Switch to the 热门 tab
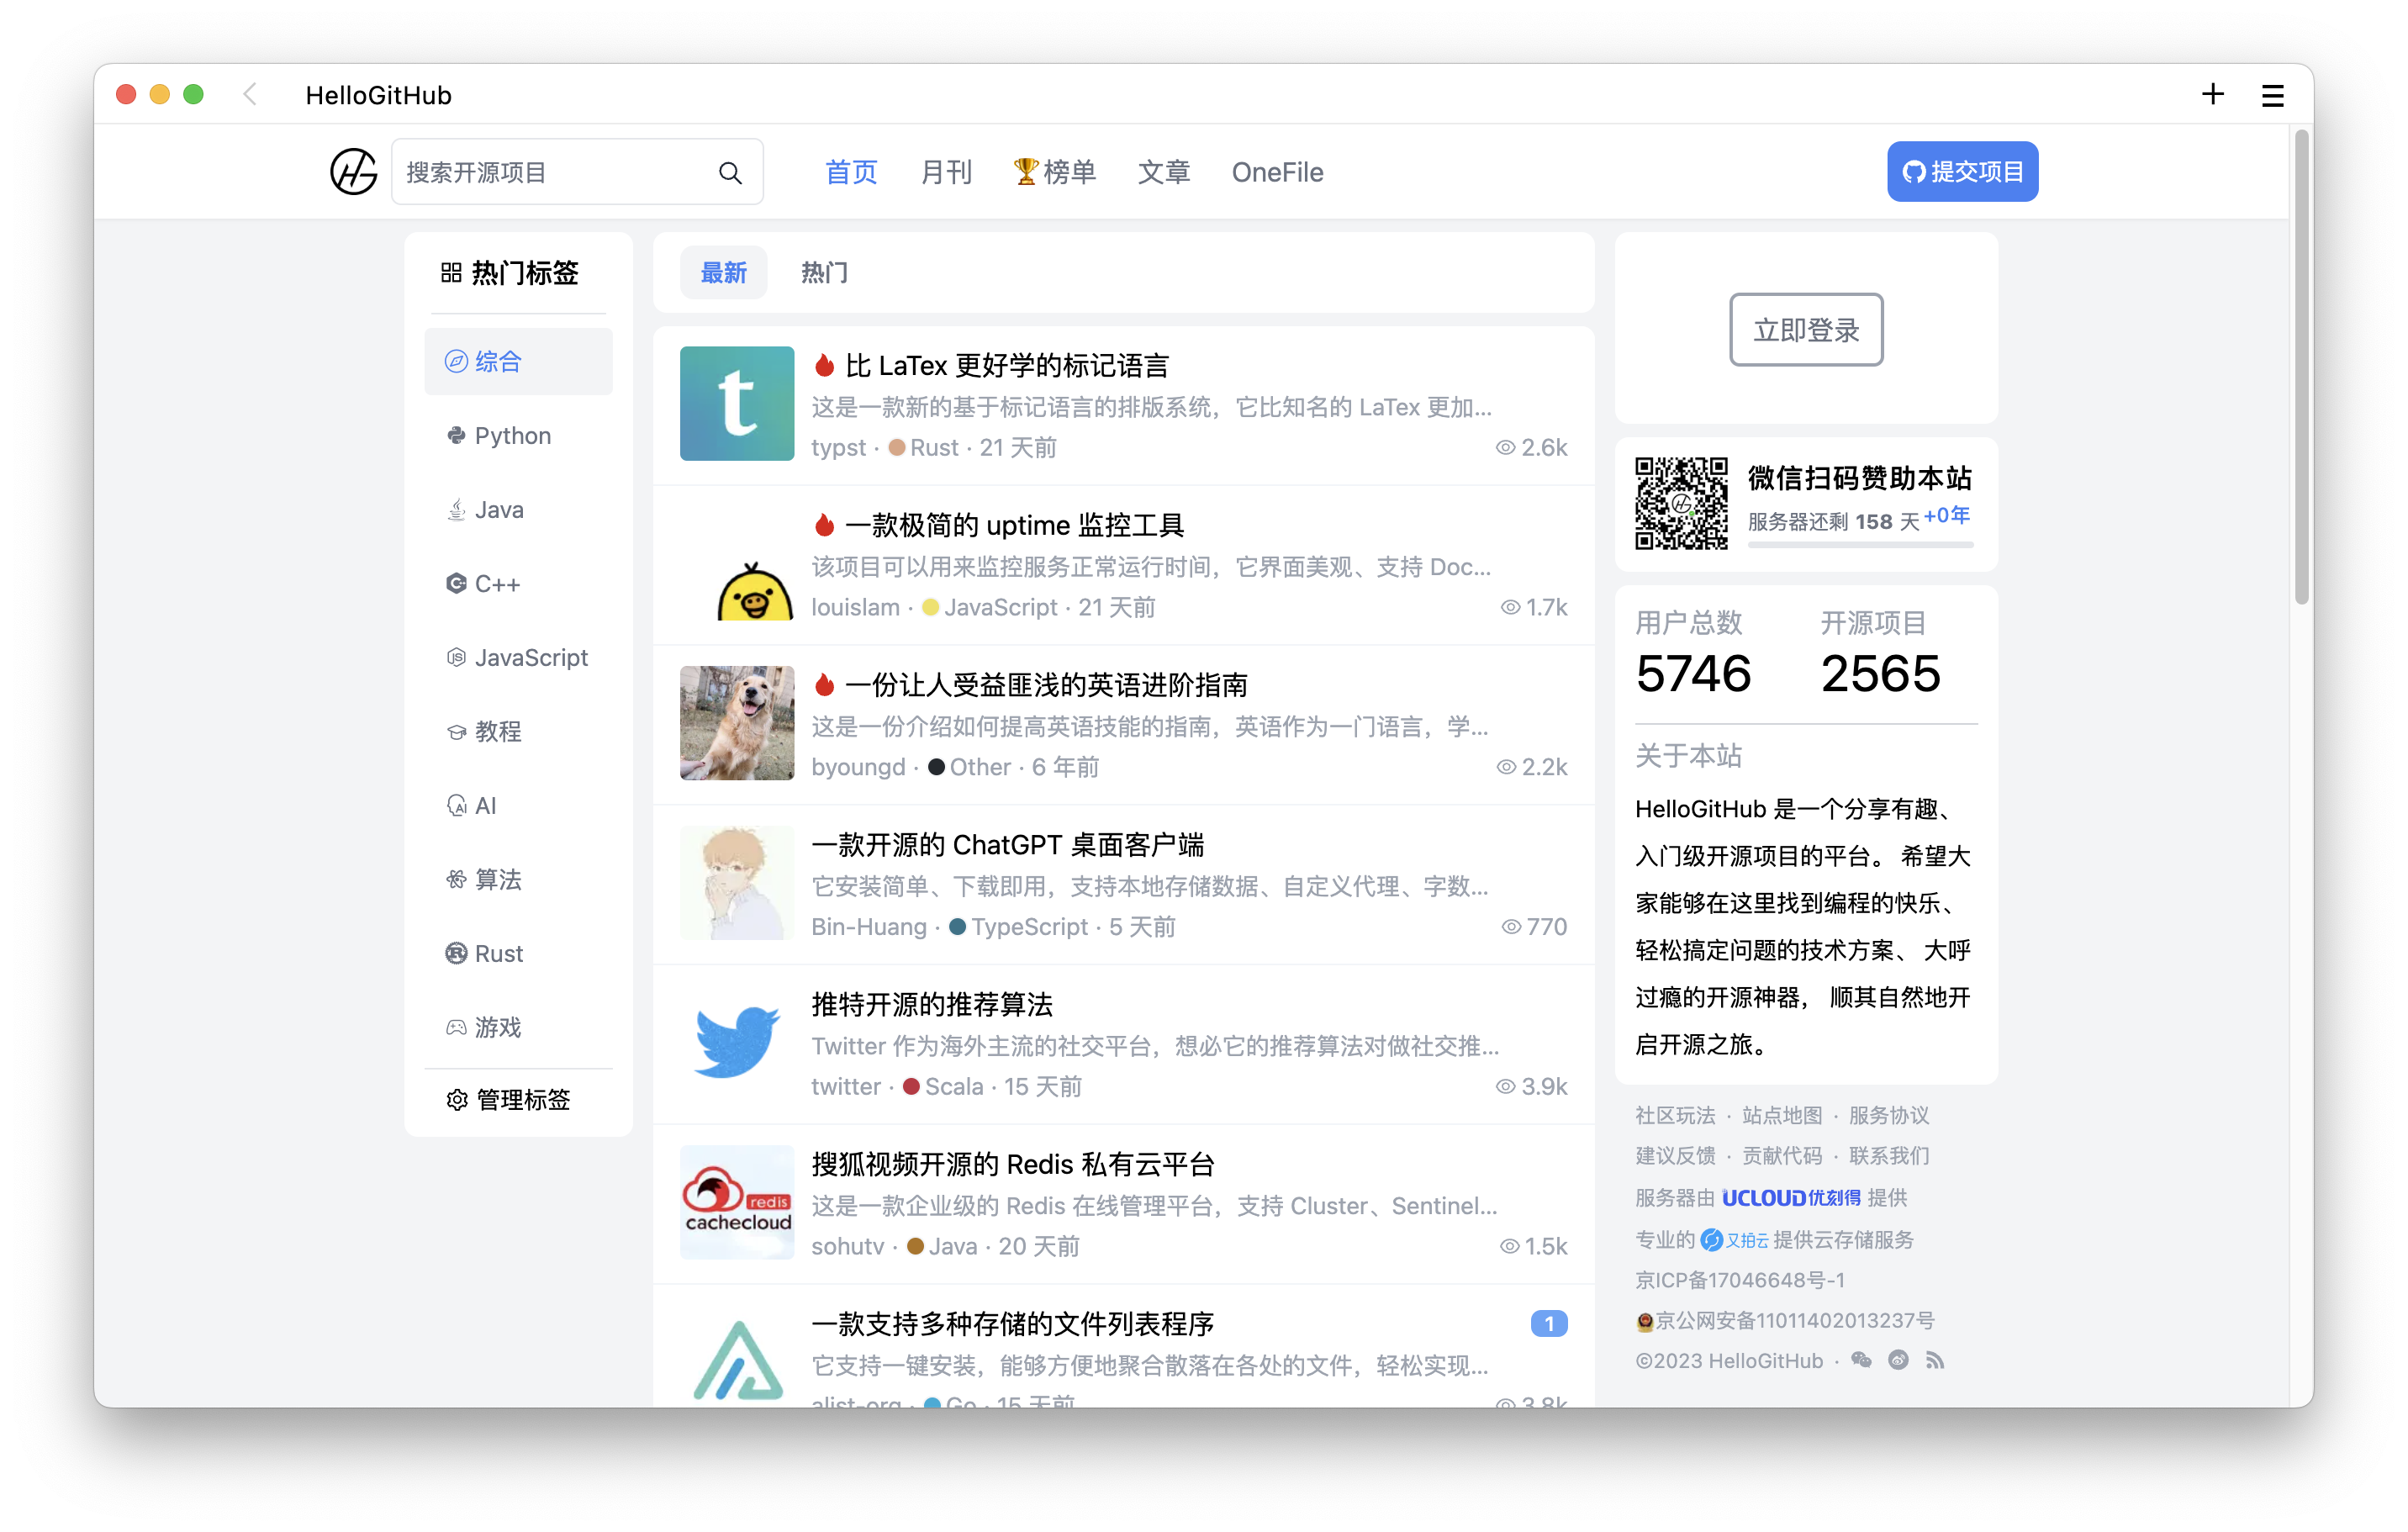The width and height of the screenshot is (2408, 1532). [824, 273]
